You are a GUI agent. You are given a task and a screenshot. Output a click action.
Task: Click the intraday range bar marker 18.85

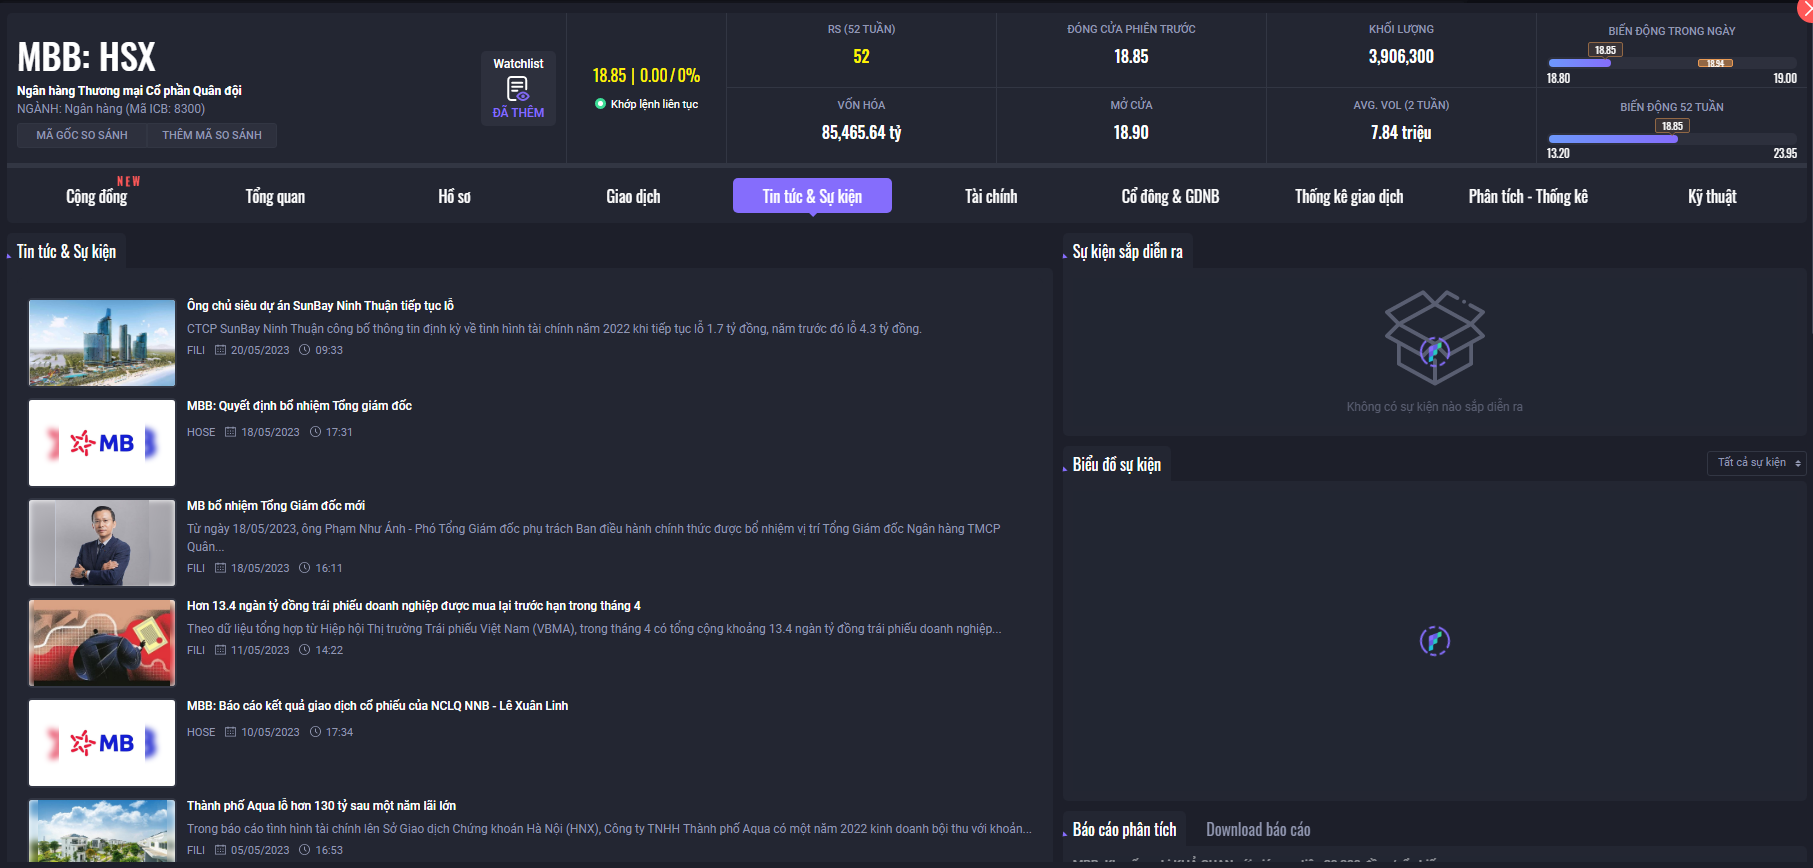1604,50
